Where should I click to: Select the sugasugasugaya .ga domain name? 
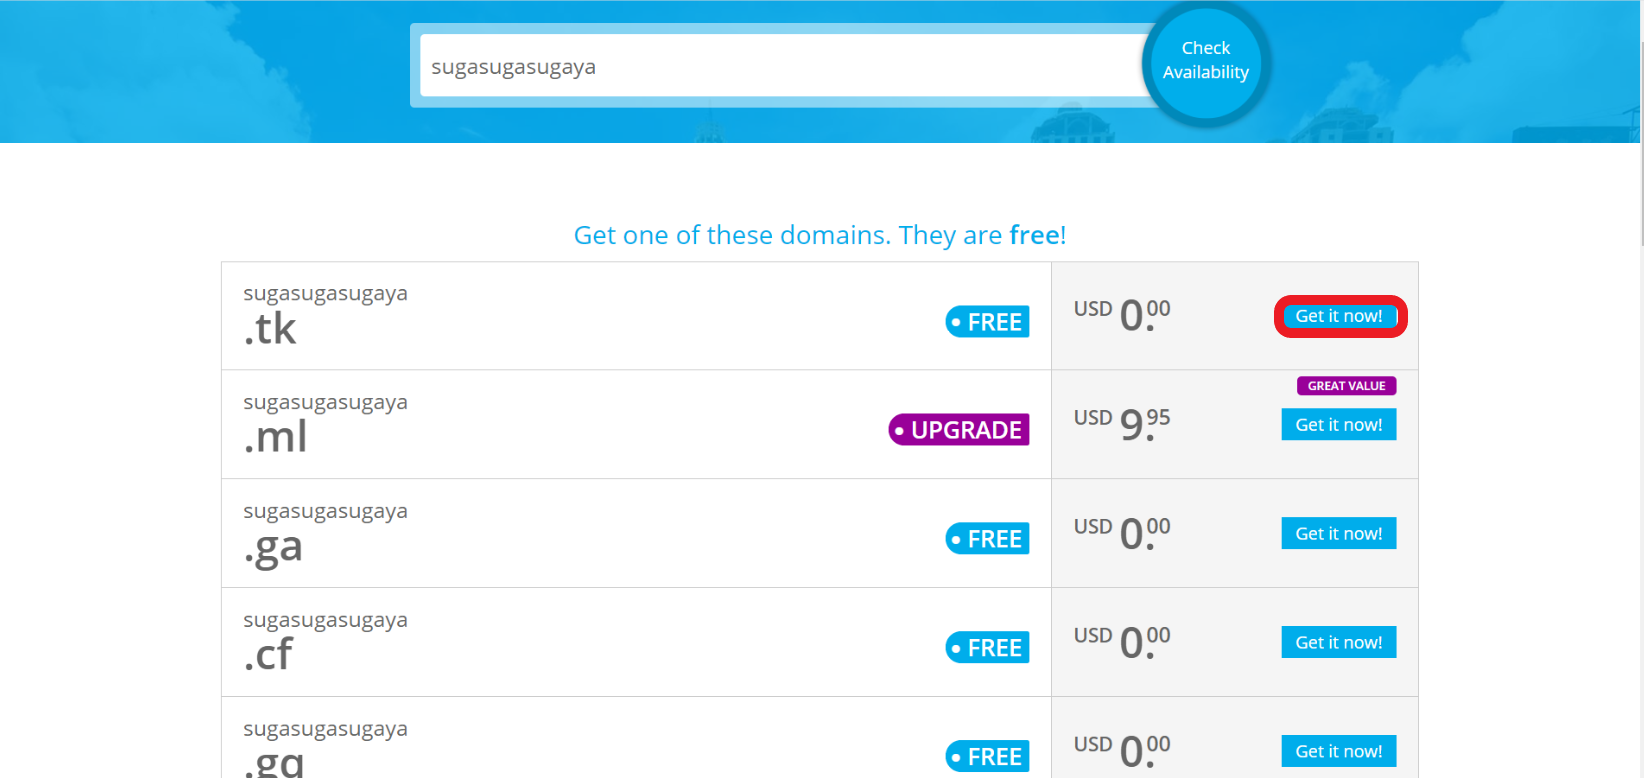(325, 532)
